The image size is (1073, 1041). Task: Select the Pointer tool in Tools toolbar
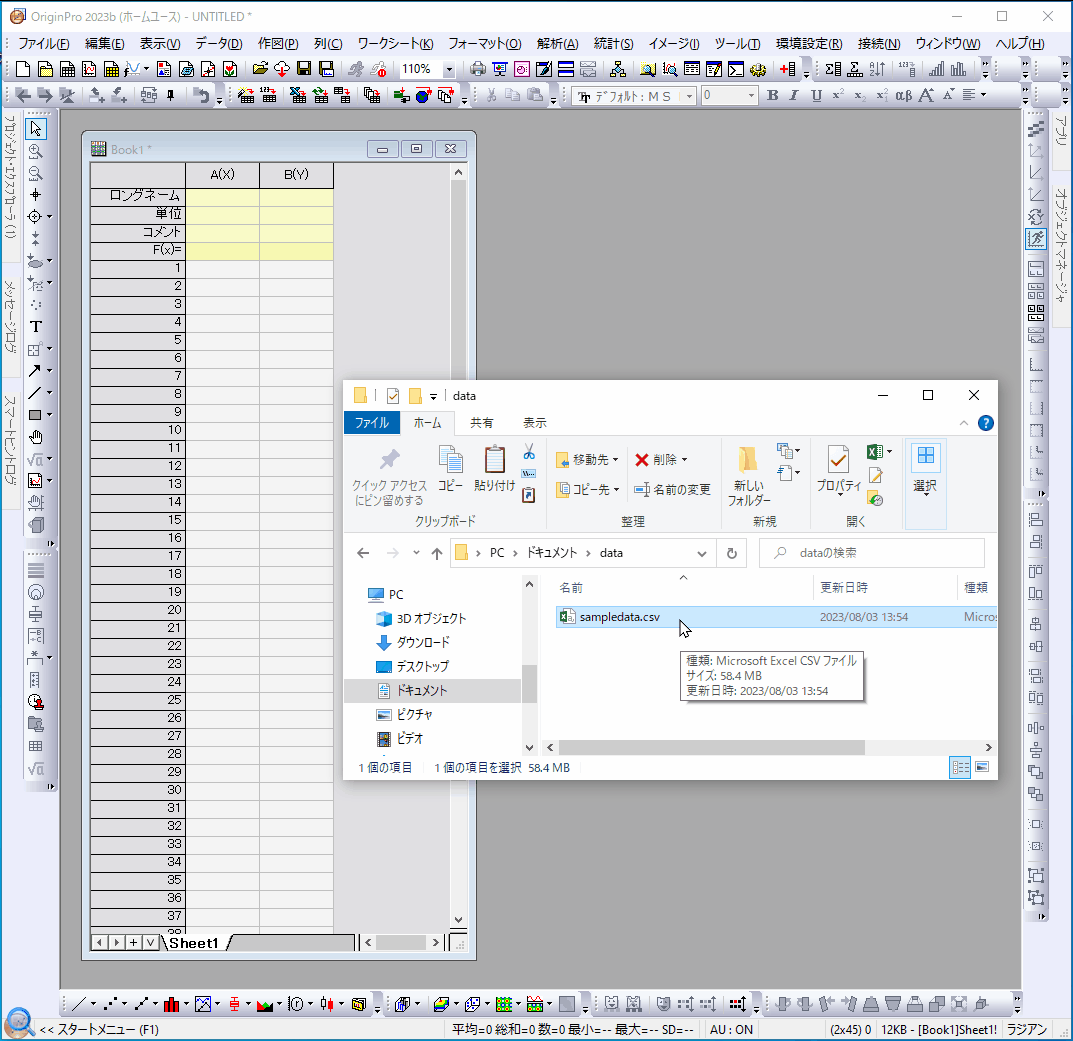[36, 129]
